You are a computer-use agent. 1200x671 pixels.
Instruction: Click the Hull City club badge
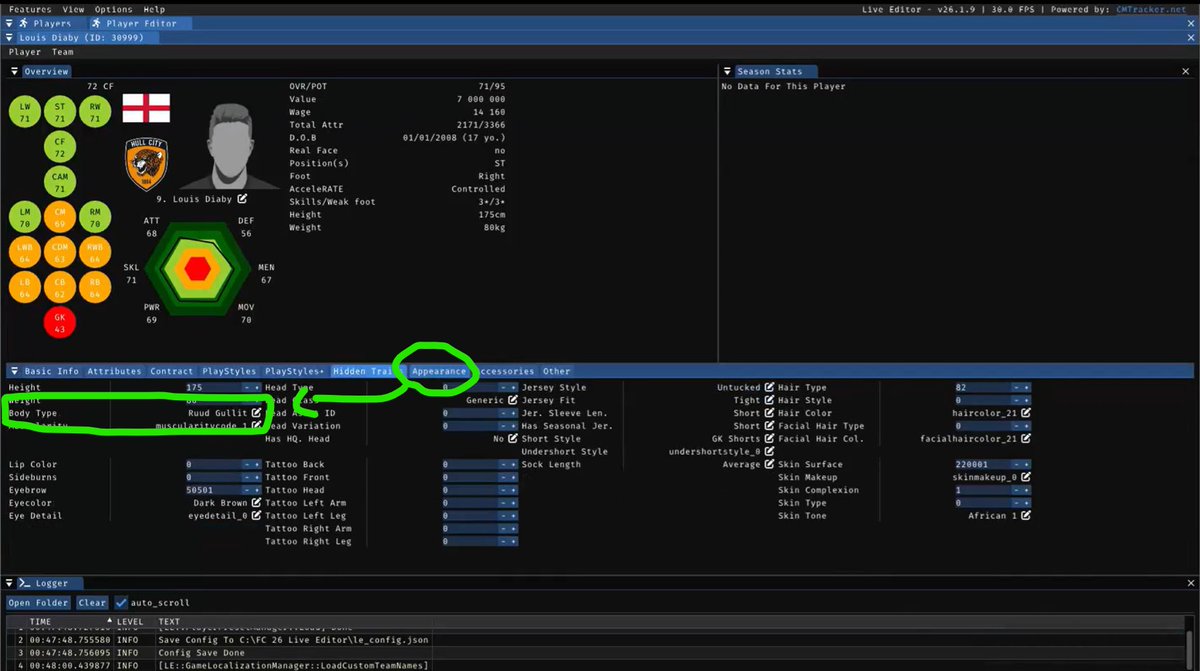pyautogui.click(x=145, y=163)
